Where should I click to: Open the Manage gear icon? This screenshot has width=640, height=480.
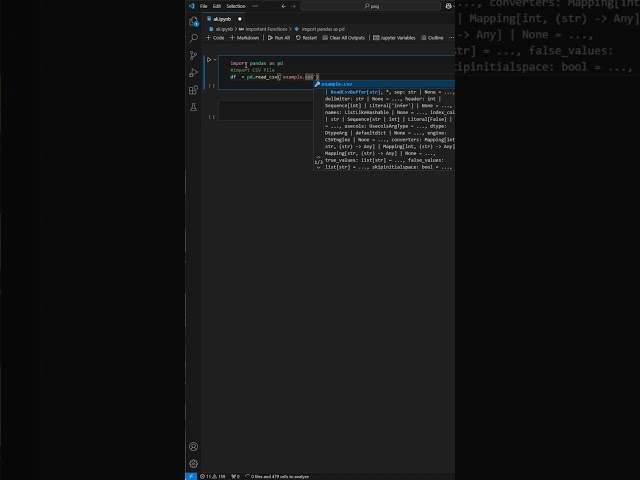[x=193, y=464]
